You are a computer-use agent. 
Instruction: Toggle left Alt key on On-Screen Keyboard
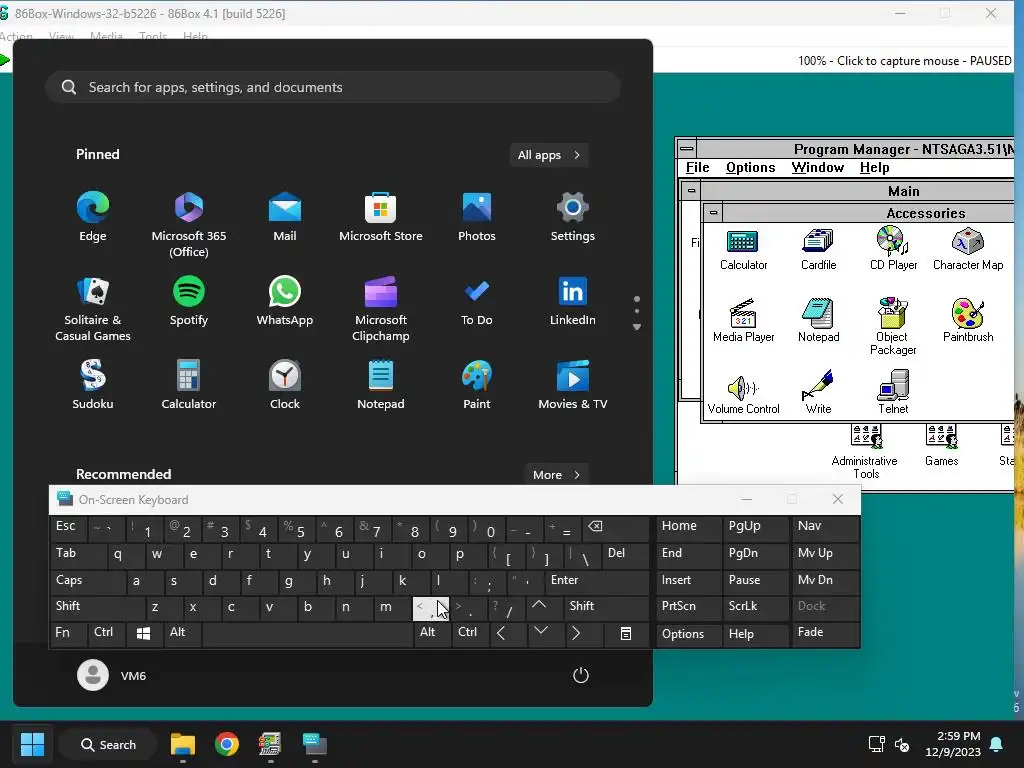(182, 633)
